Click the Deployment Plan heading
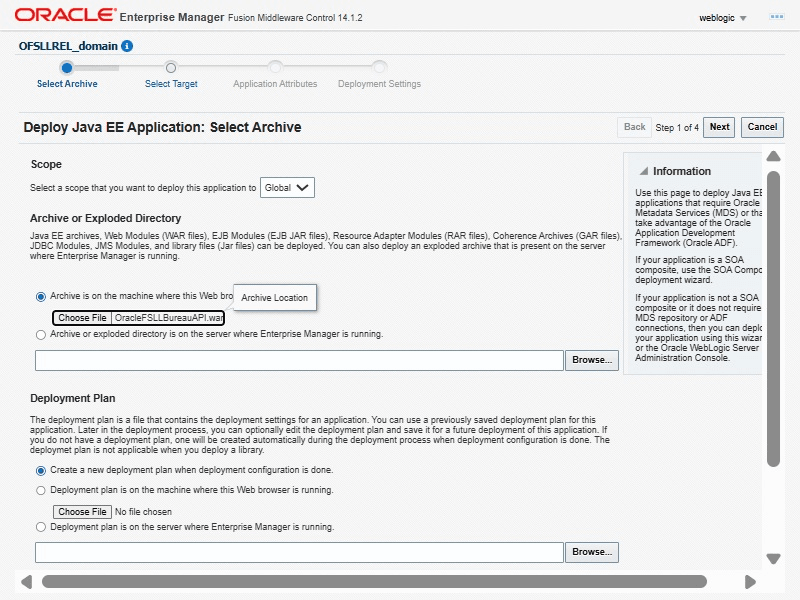 (x=72, y=398)
